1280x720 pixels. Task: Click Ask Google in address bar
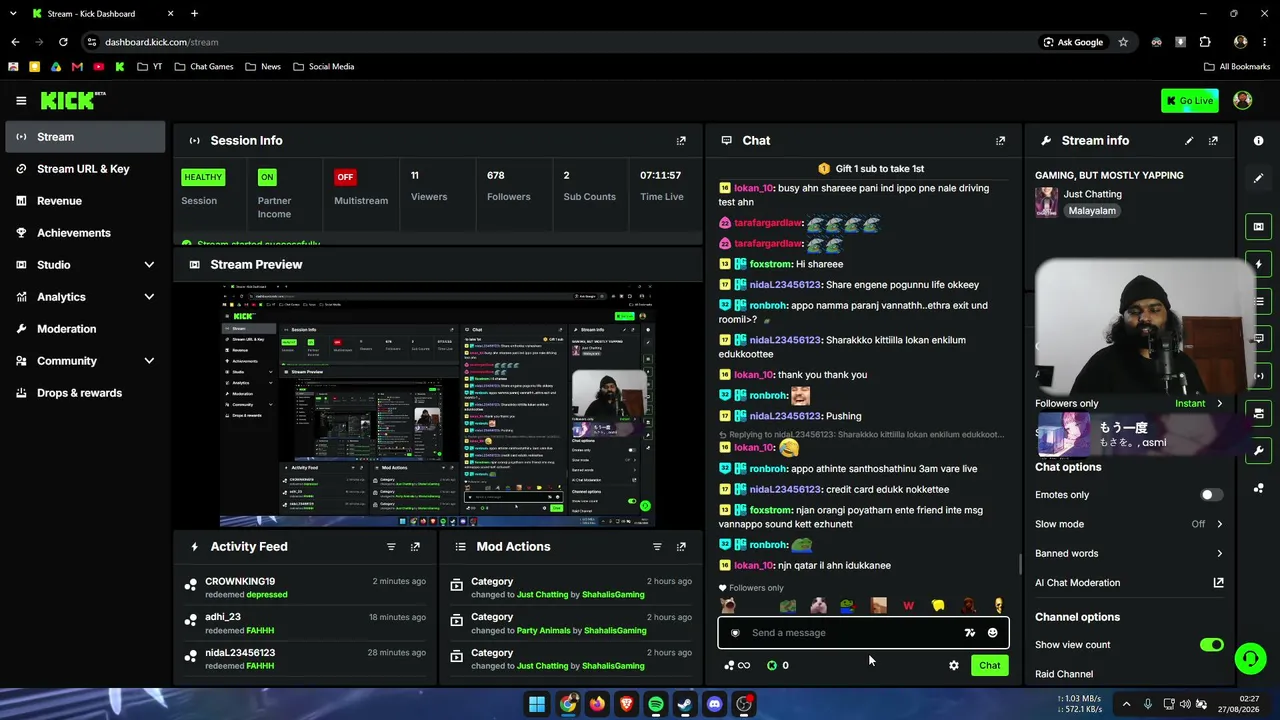1073,42
